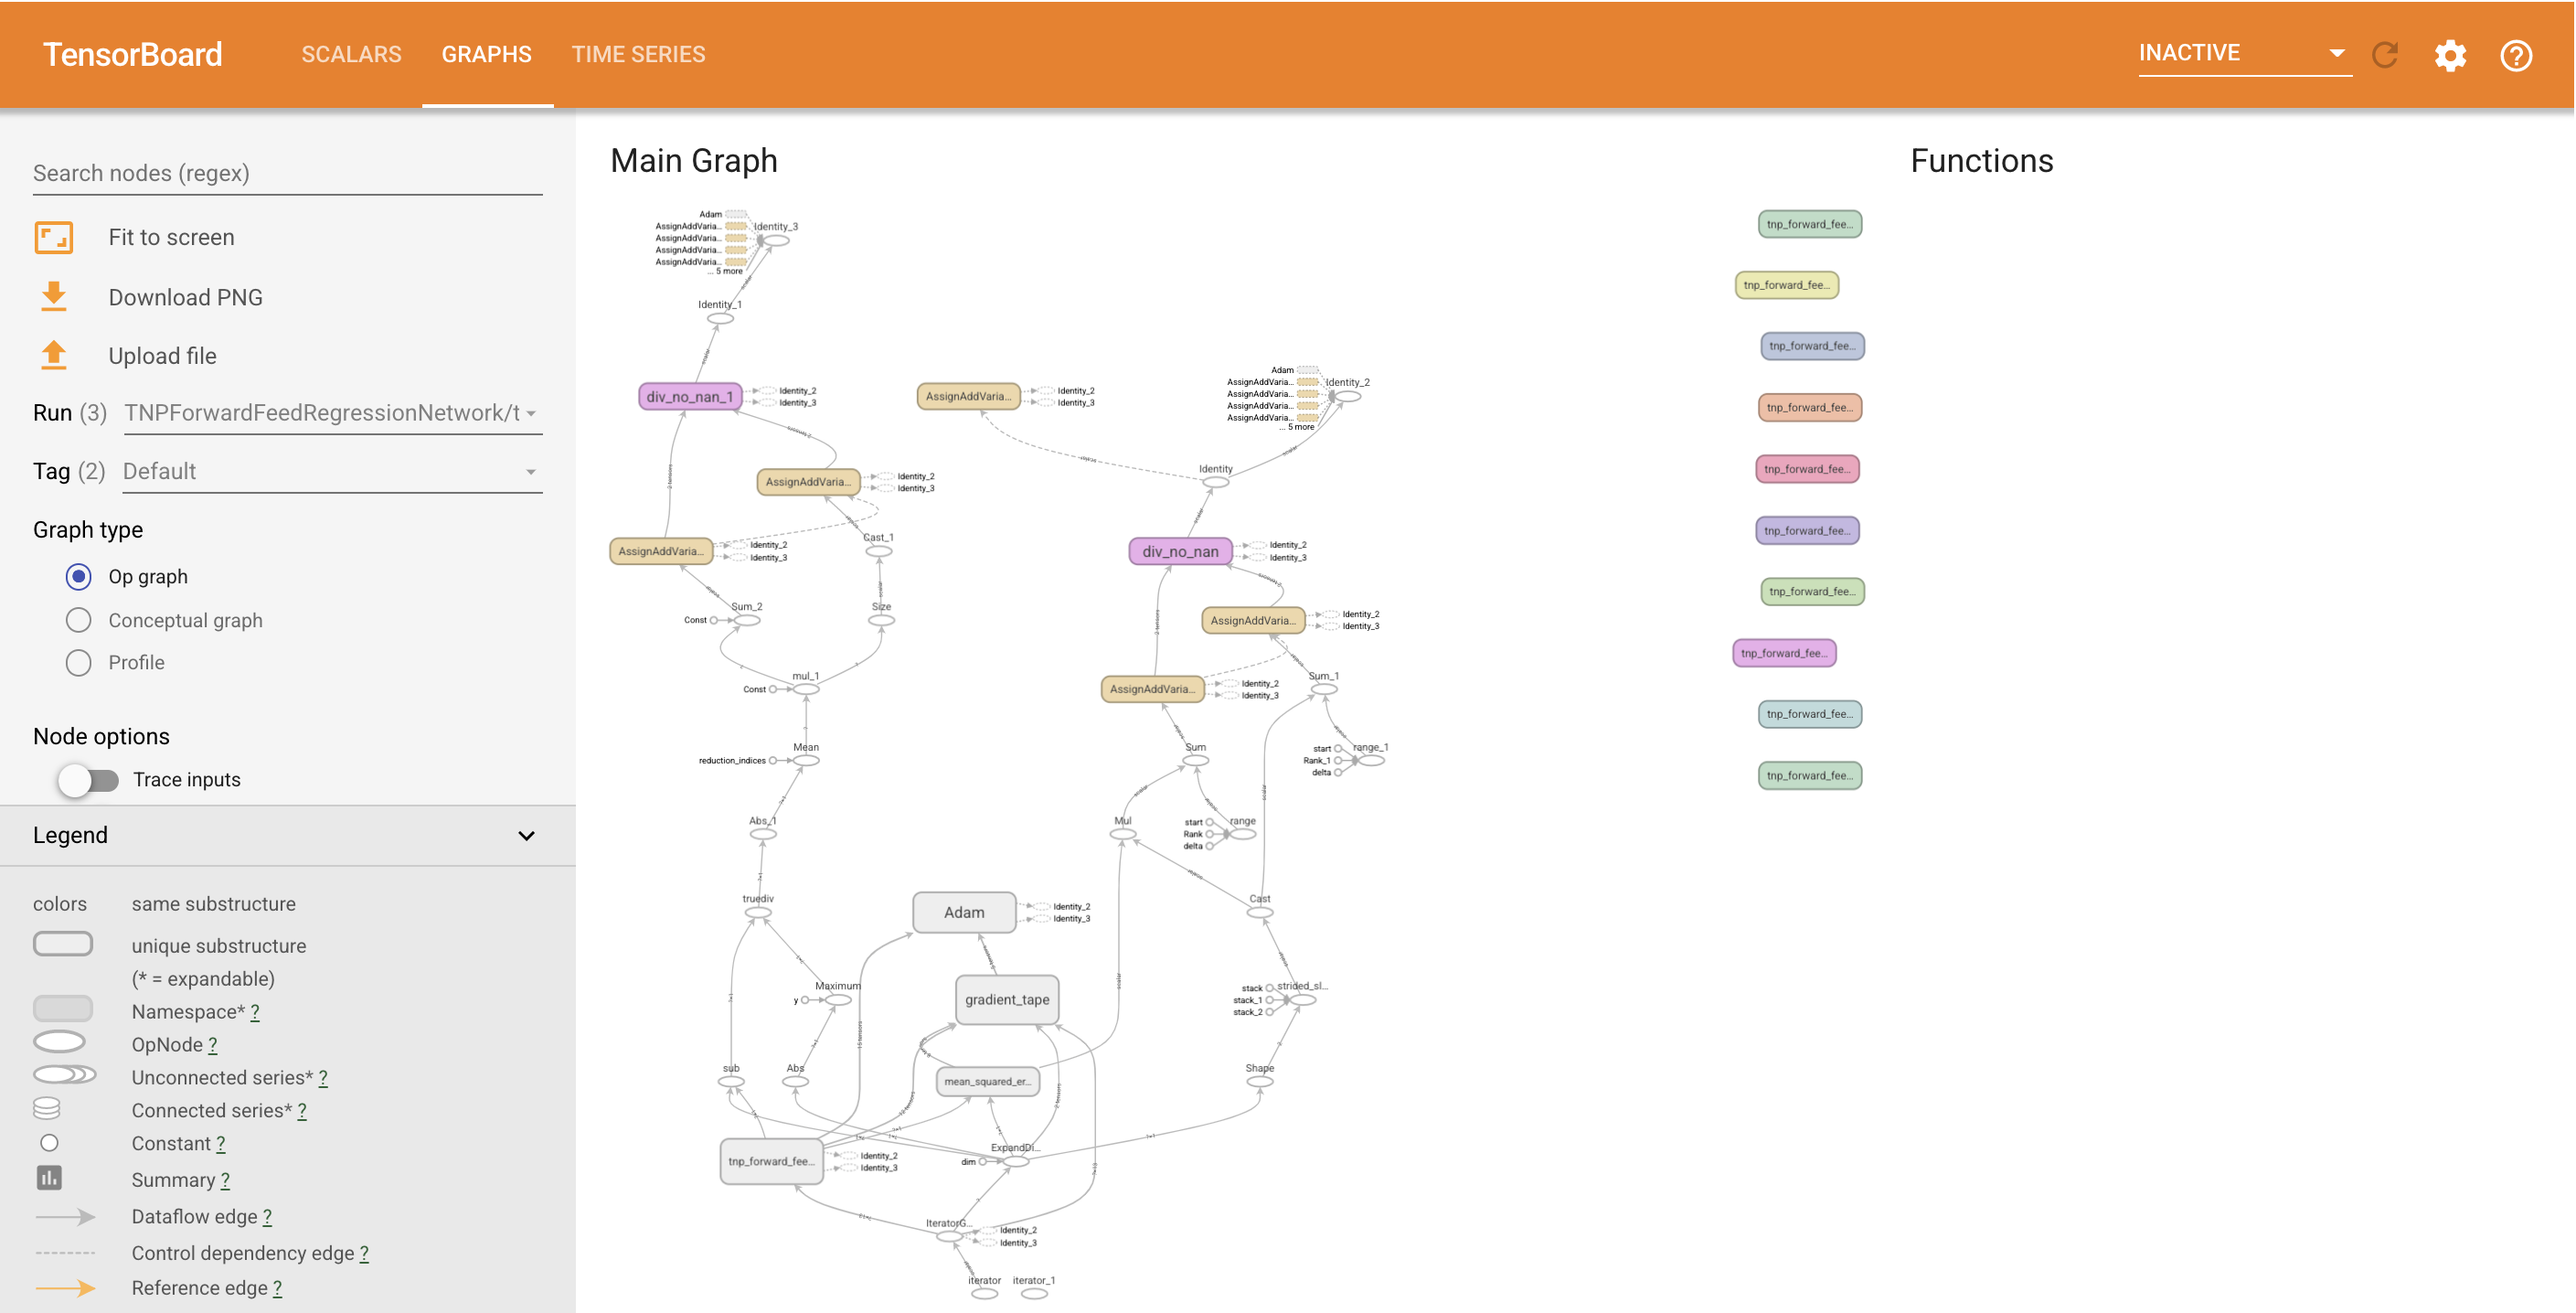Select the Conceptual graph radio button

coord(77,620)
